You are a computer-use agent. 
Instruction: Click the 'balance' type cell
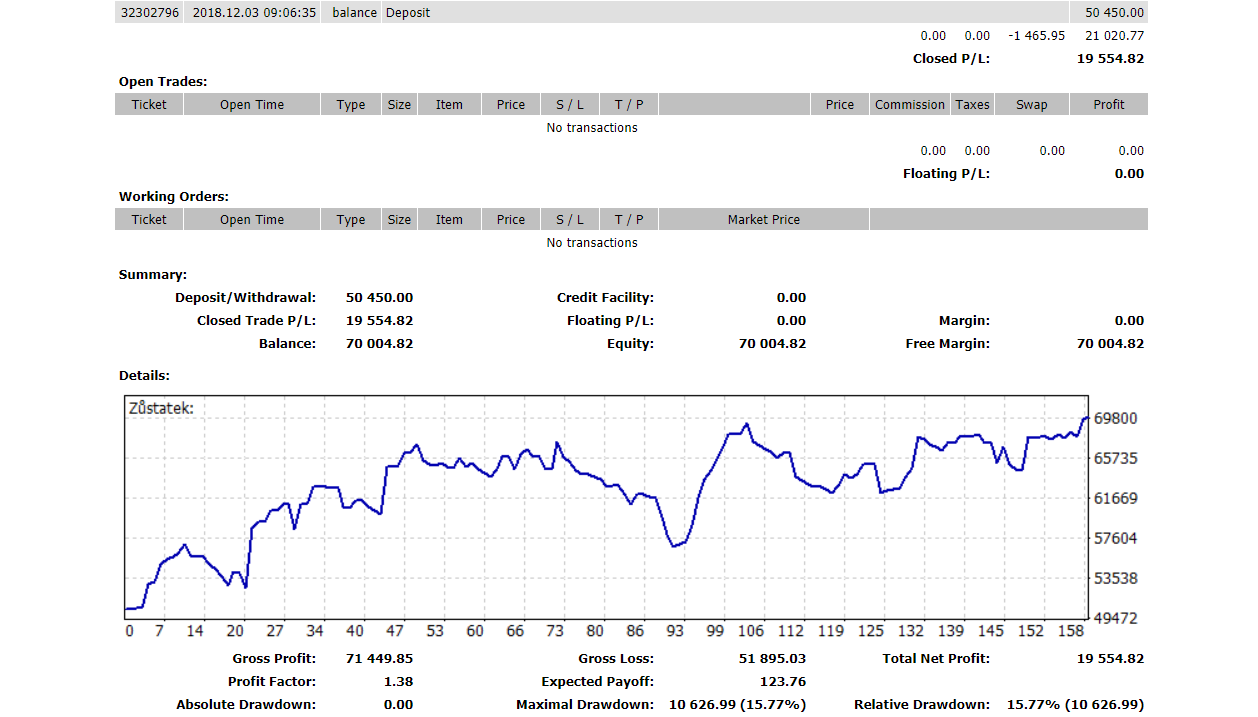pos(355,12)
